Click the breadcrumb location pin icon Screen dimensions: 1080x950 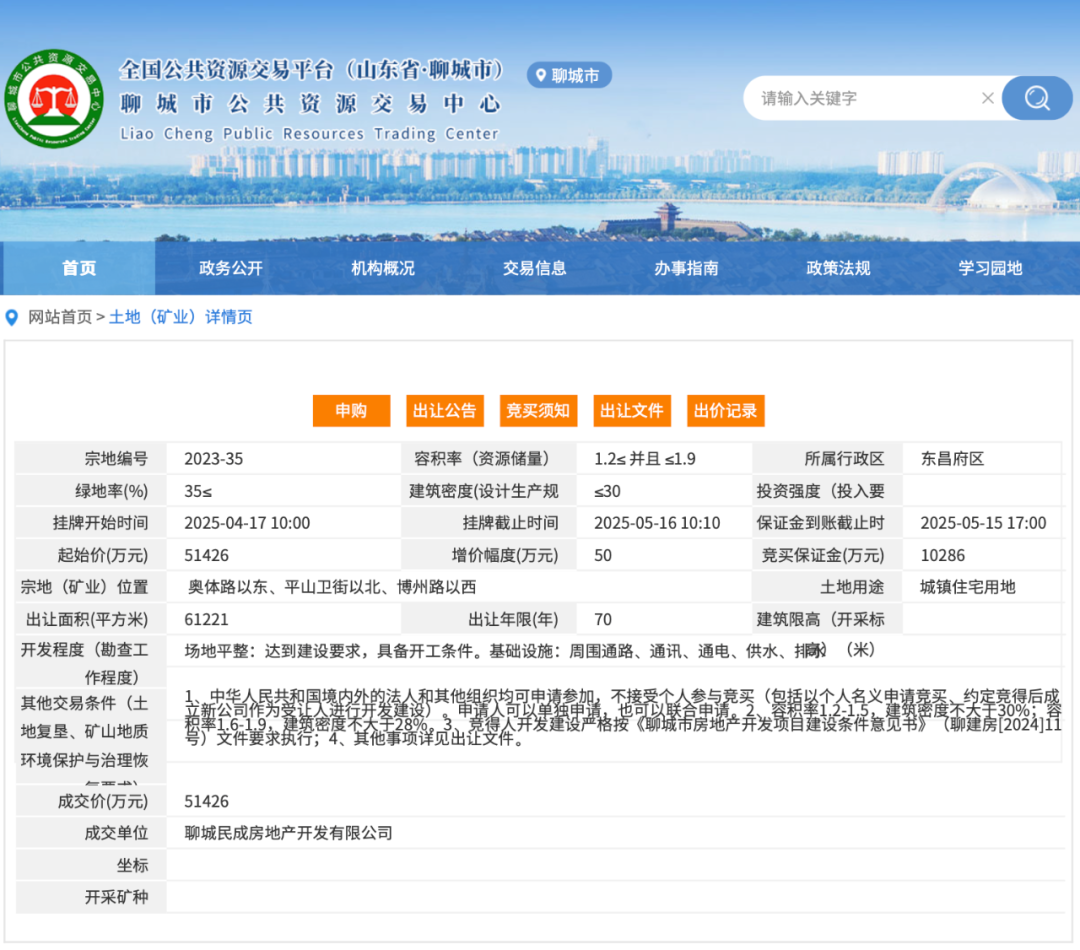[x=12, y=317]
